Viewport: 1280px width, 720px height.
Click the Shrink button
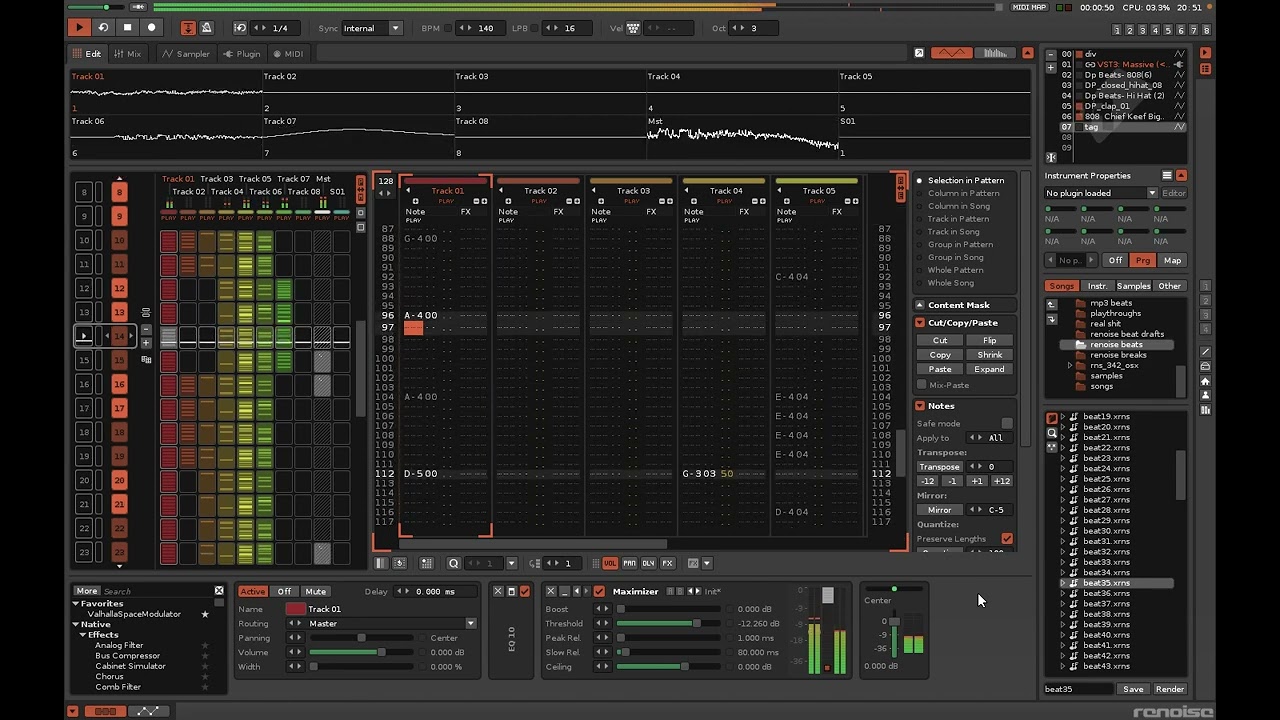(989, 355)
